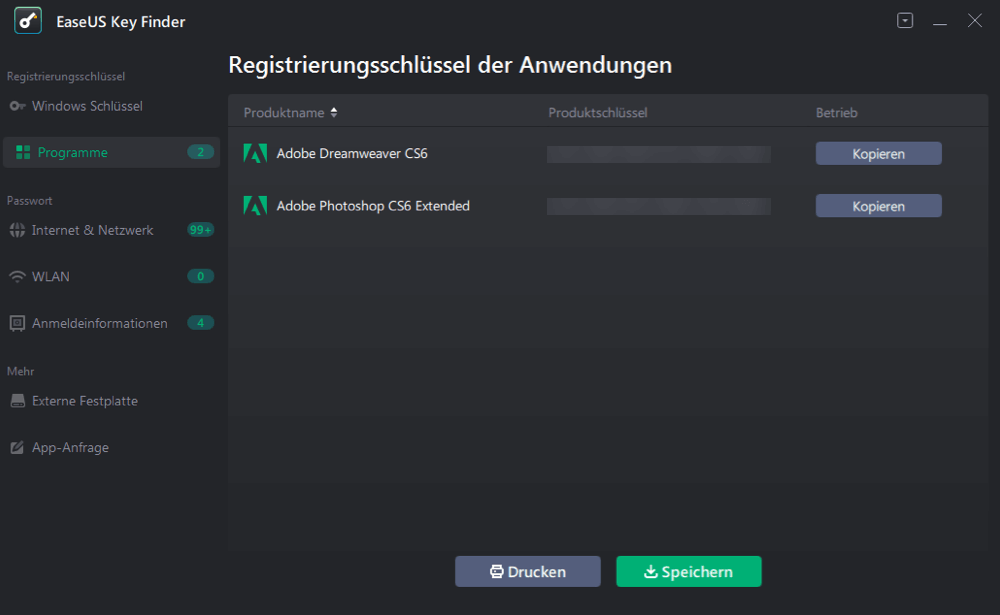Click the Betrieb column header

(x=836, y=112)
